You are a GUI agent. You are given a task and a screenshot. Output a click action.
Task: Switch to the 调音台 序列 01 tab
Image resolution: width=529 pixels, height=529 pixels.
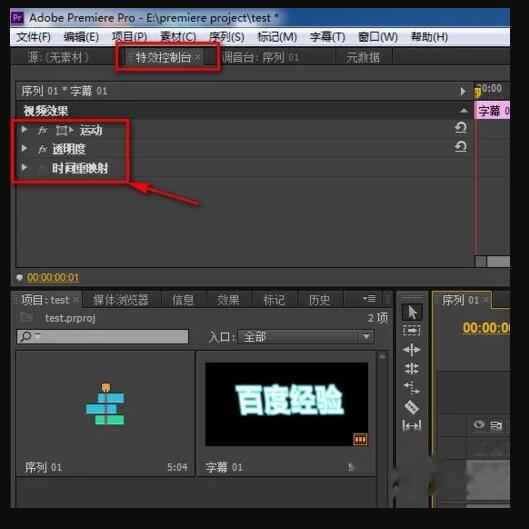point(260,57)
